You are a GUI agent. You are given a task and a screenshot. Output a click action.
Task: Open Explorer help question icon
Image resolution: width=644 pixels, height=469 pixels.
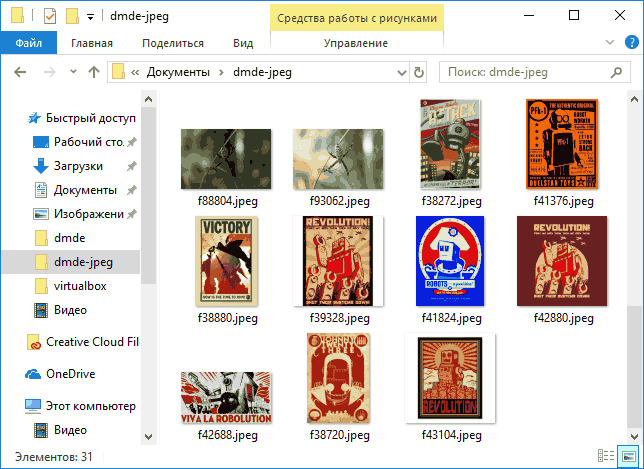coord(631,42)
